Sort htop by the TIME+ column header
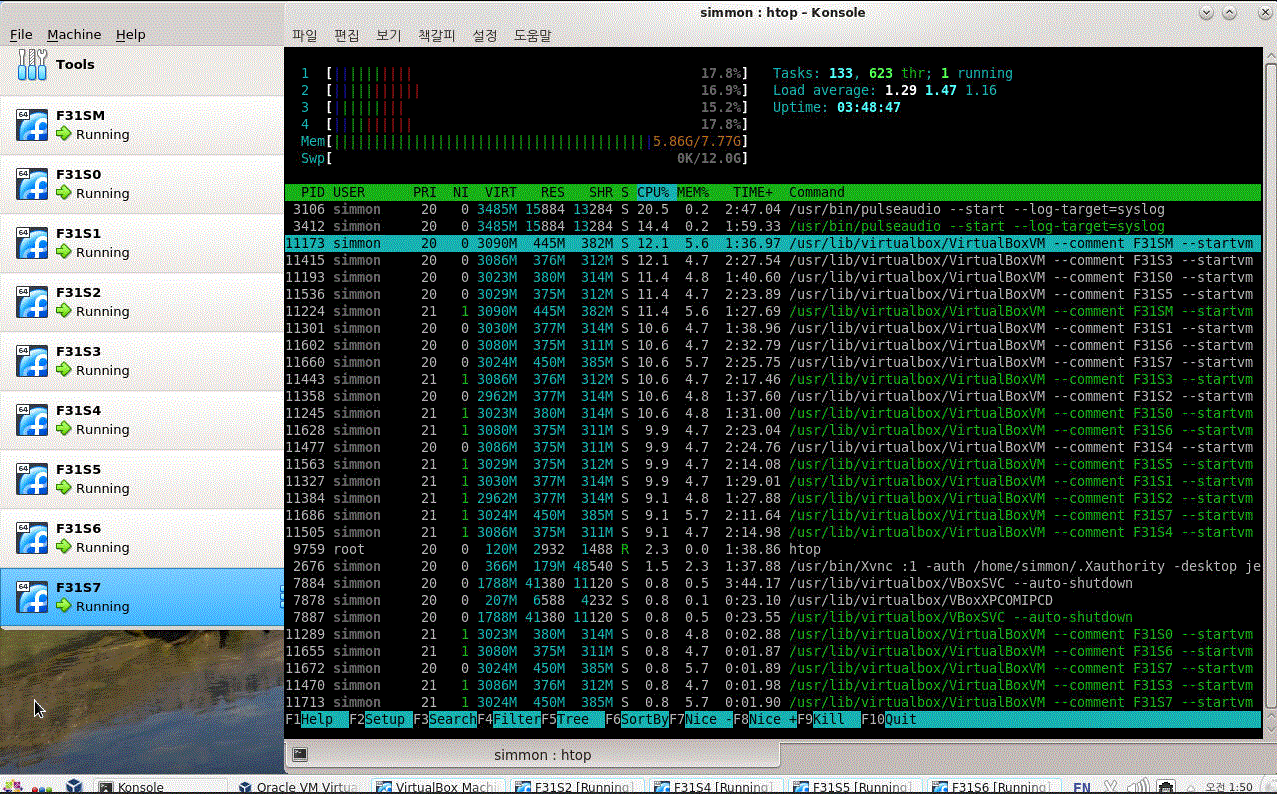This screenshot has height=794, width=1277. pos(753,192)
